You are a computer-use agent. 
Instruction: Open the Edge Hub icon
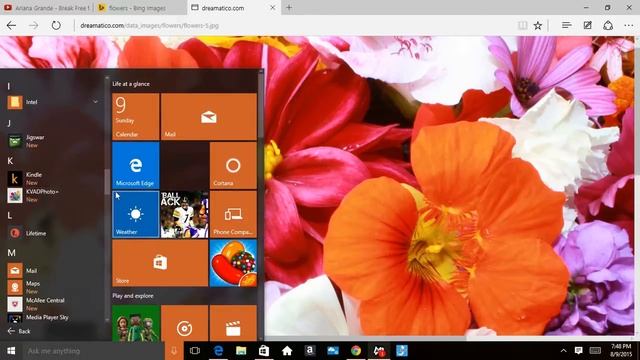click(567, 25)
